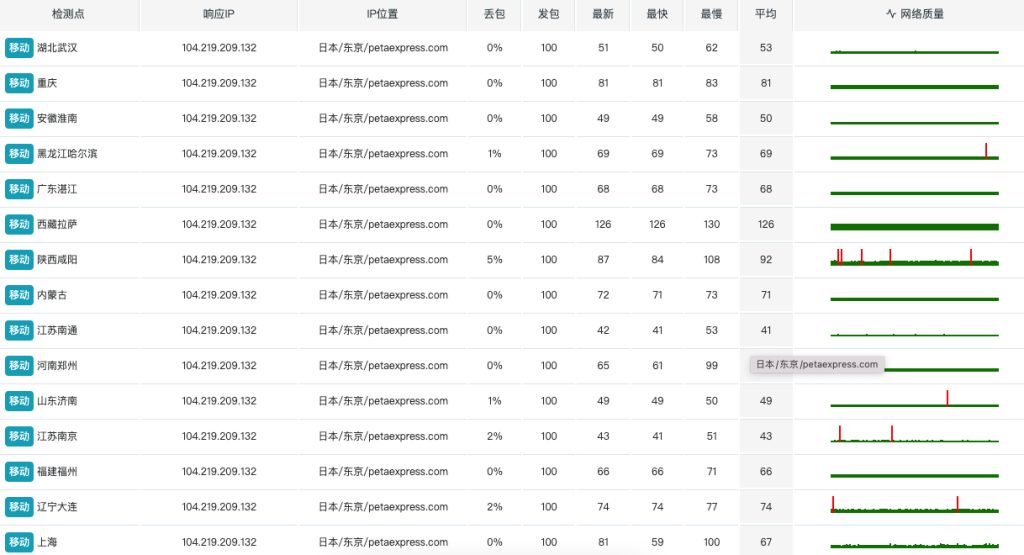Screen dimensions: 1024x555
Task: Click the 移动 badge for 黑龙江哈尔滨
Action: (x=19, y=153)
